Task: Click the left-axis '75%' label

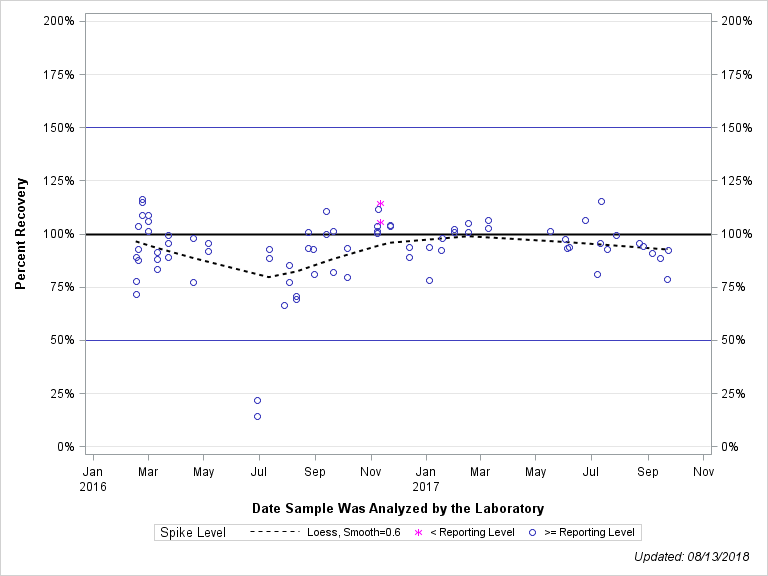Action: [x=62, y=287]
